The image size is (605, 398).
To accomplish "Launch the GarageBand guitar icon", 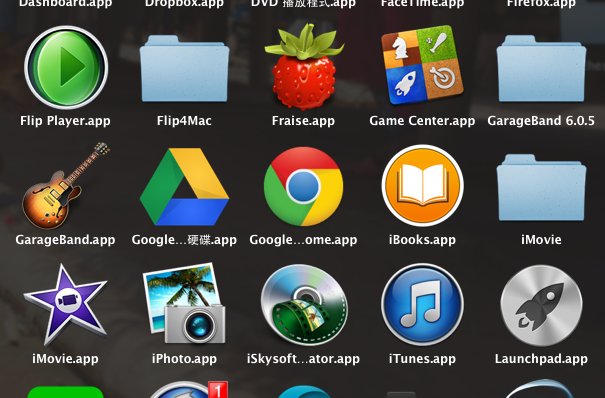I will tap(66, 186).
